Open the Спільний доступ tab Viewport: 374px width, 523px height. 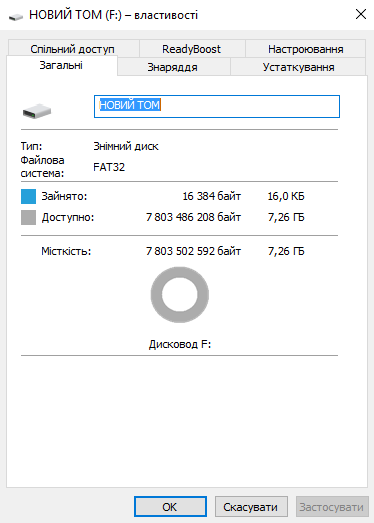click(73, 49)
